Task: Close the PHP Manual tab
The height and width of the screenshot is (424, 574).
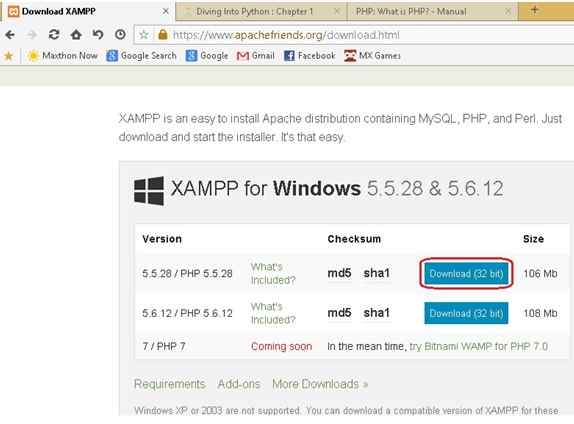Action: coord(508,12)
